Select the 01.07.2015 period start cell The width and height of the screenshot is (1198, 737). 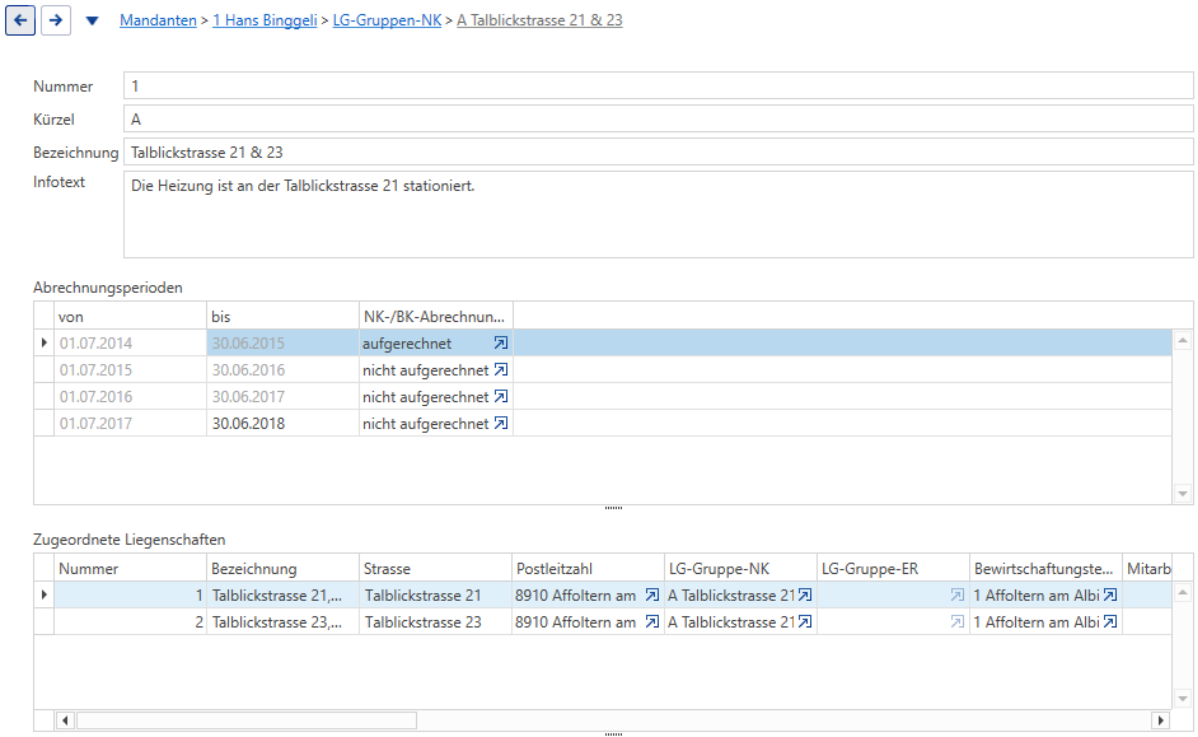[x=130, y=370]
